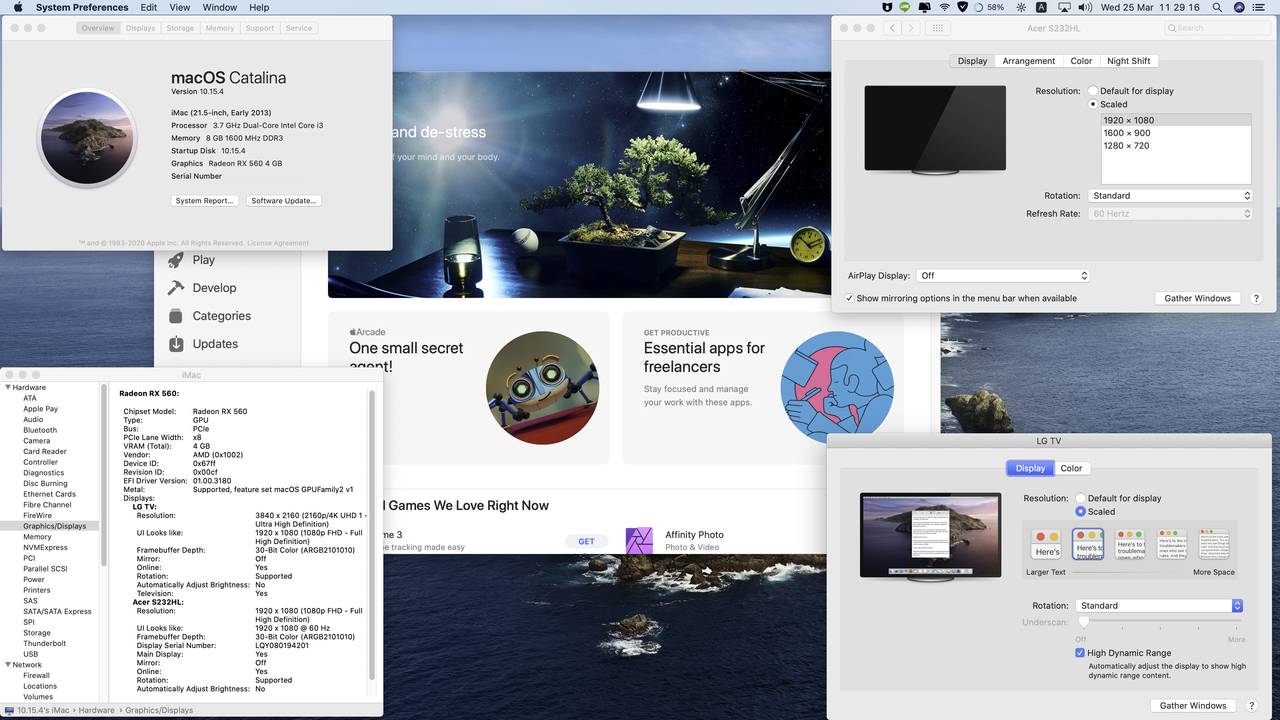Choose the middle scaled resolution thumbnail

pos(1130,545)
